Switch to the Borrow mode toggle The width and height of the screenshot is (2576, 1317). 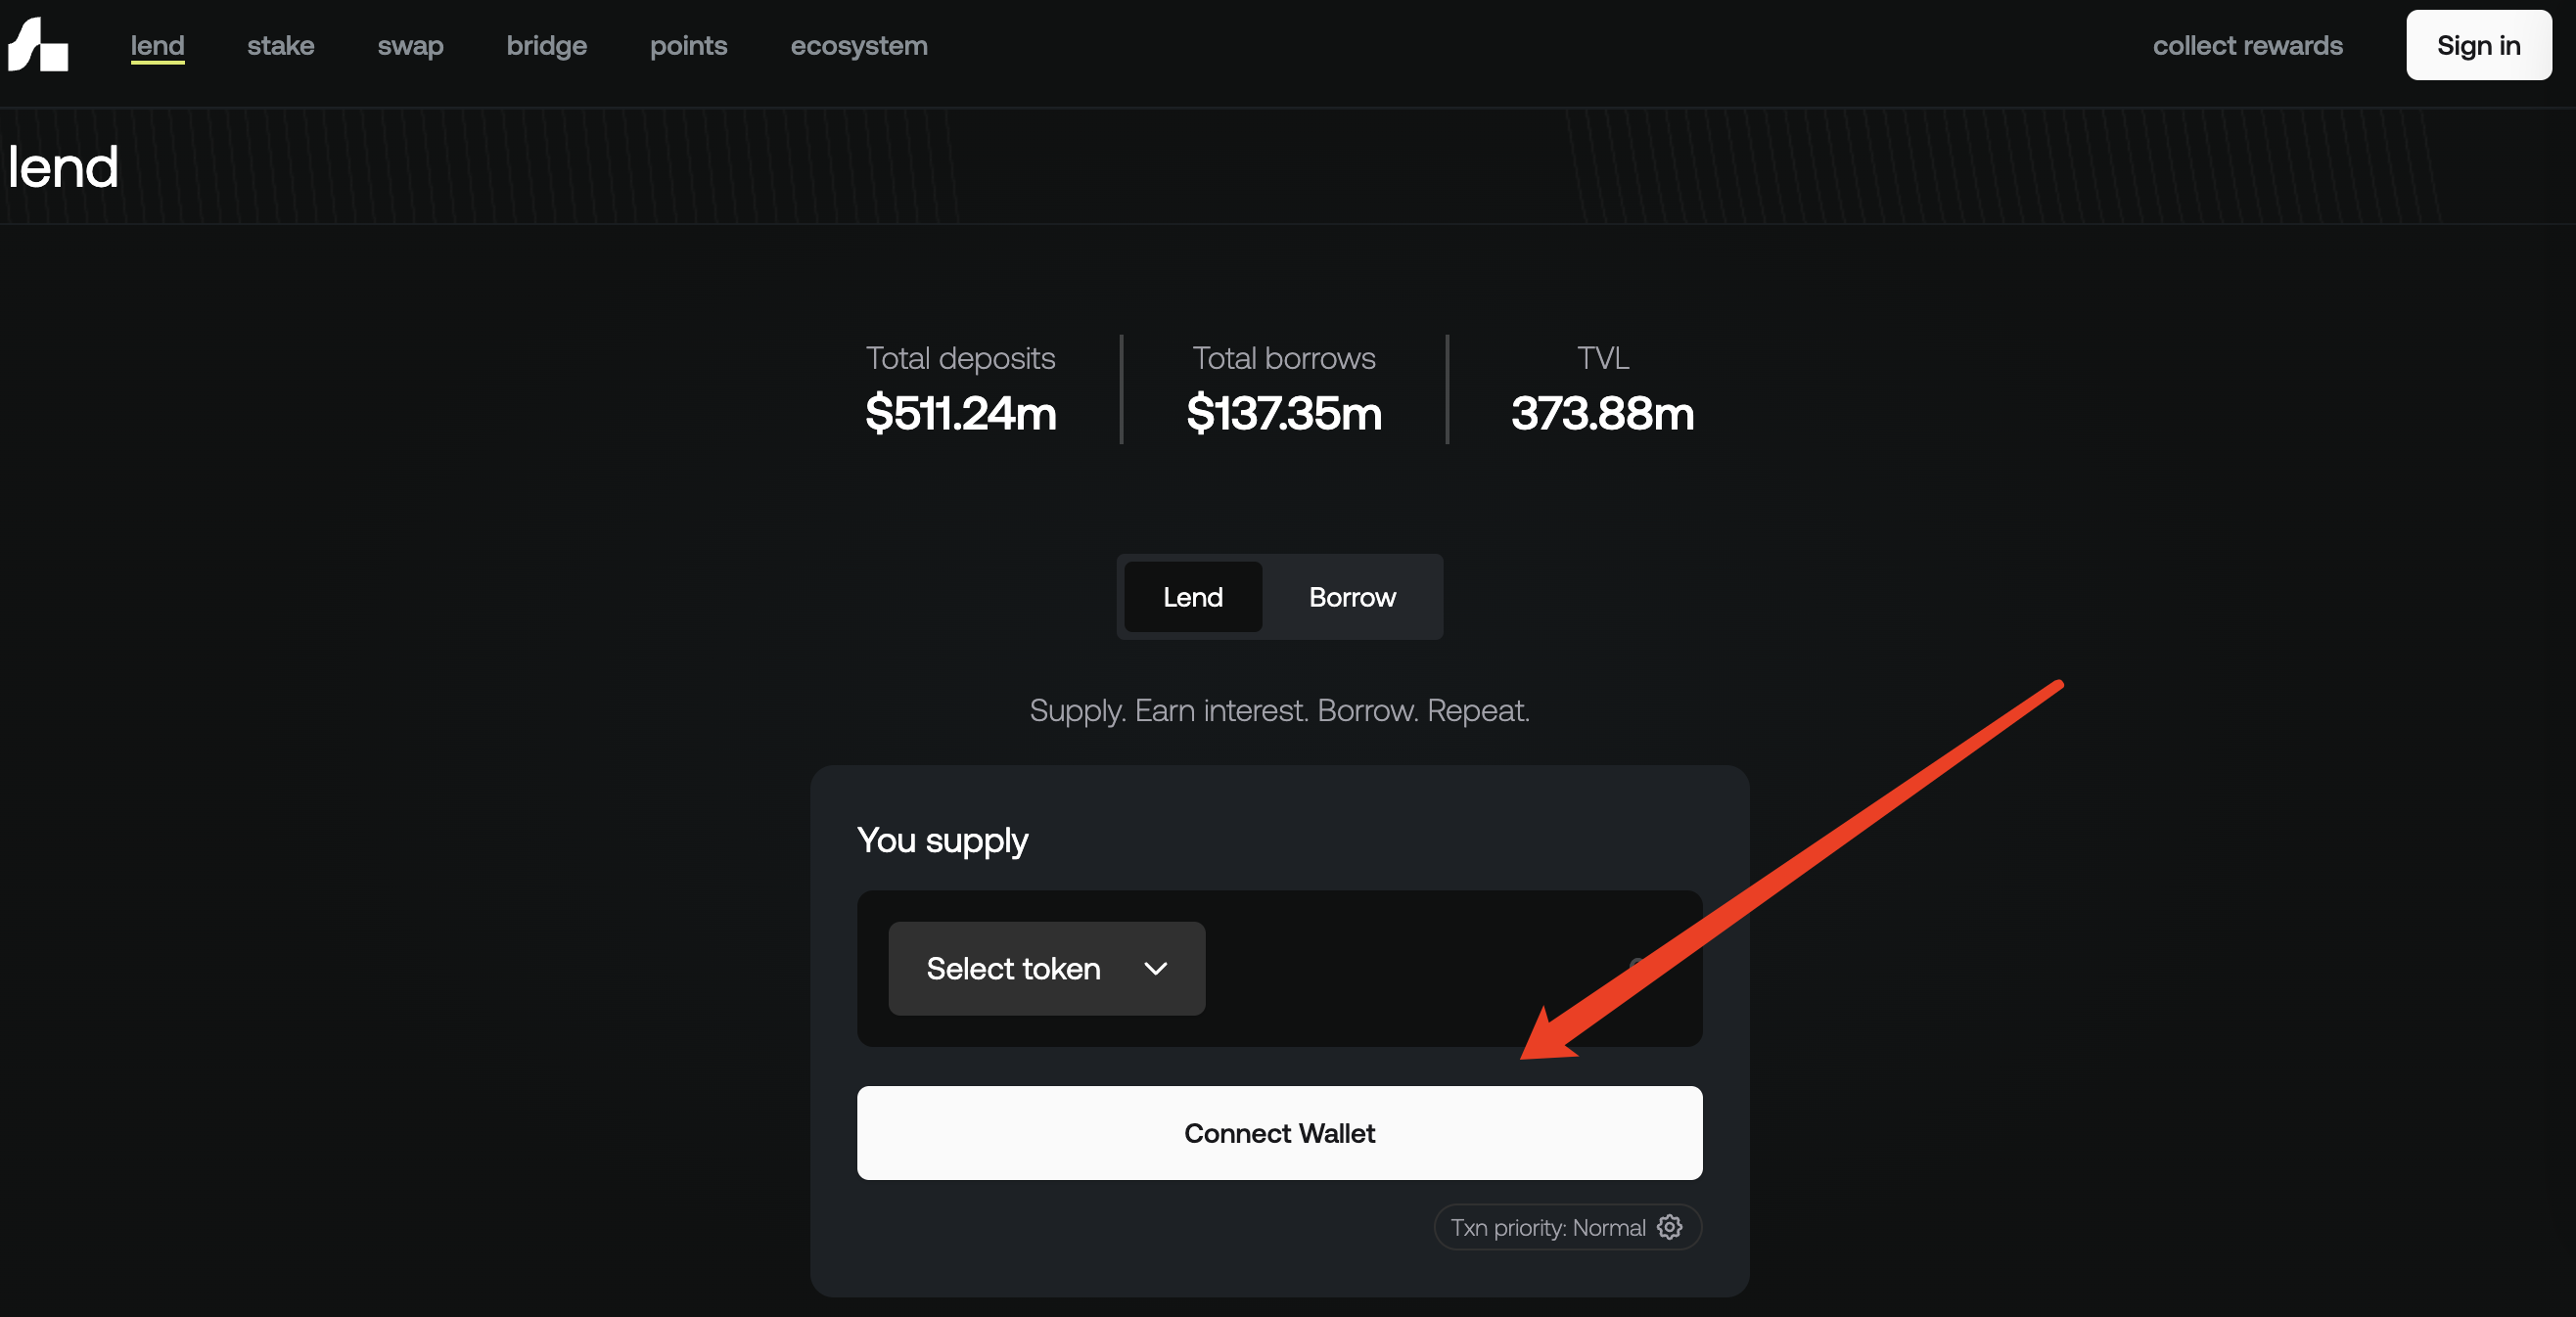coord(1351,597)
